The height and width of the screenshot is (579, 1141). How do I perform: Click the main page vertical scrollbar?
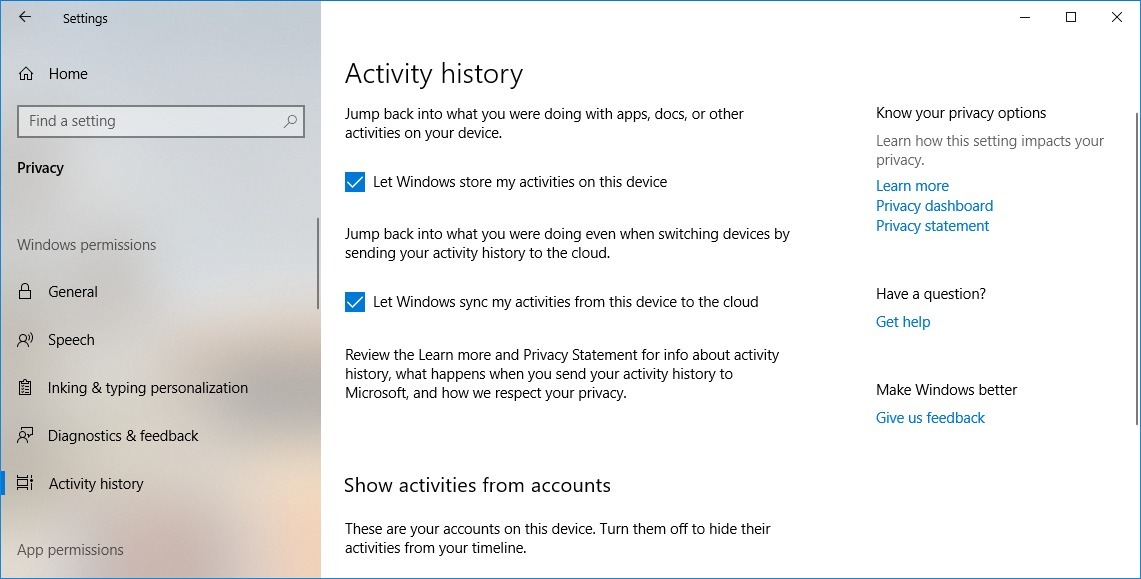pos(1137,269)
